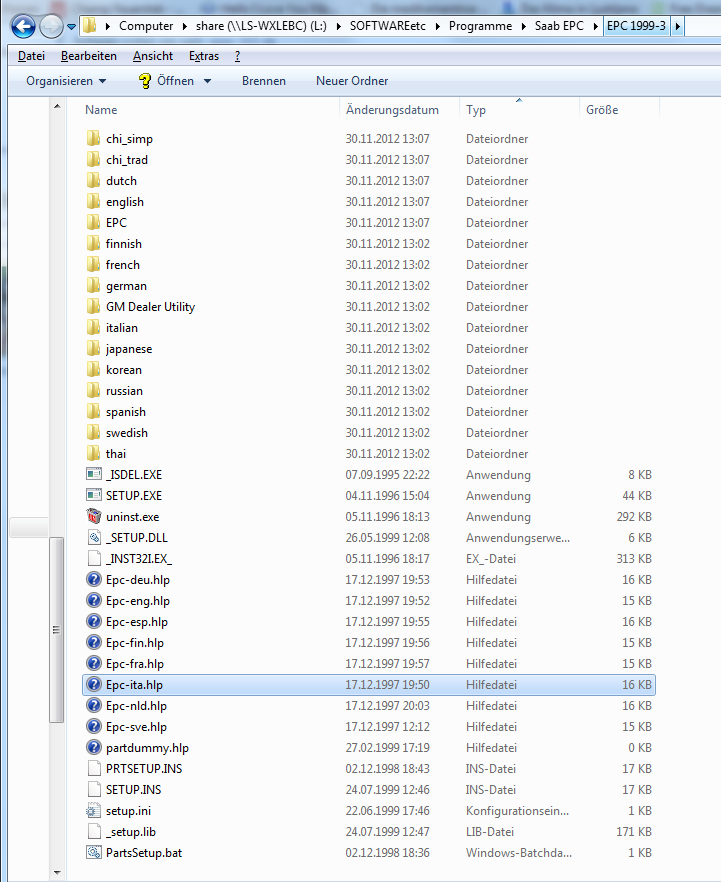This screenshot has height=882, width=721.
Task: Open the Extras menu
Action: coord(204,56)
